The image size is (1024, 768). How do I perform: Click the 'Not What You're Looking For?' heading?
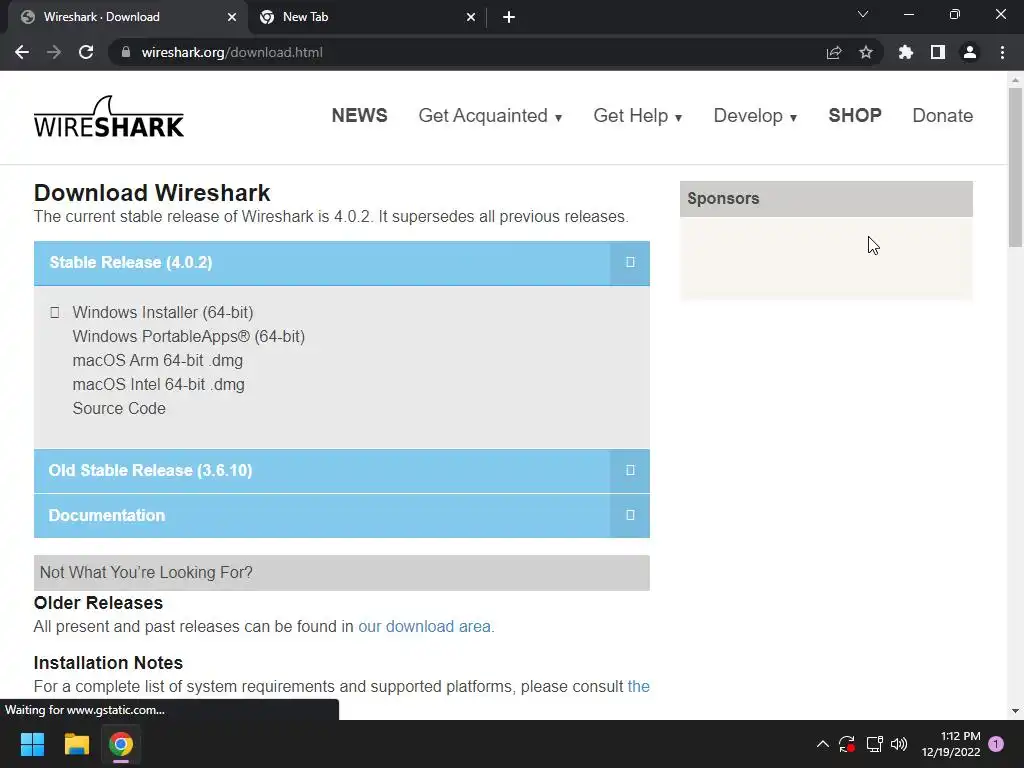pos(342,573)
